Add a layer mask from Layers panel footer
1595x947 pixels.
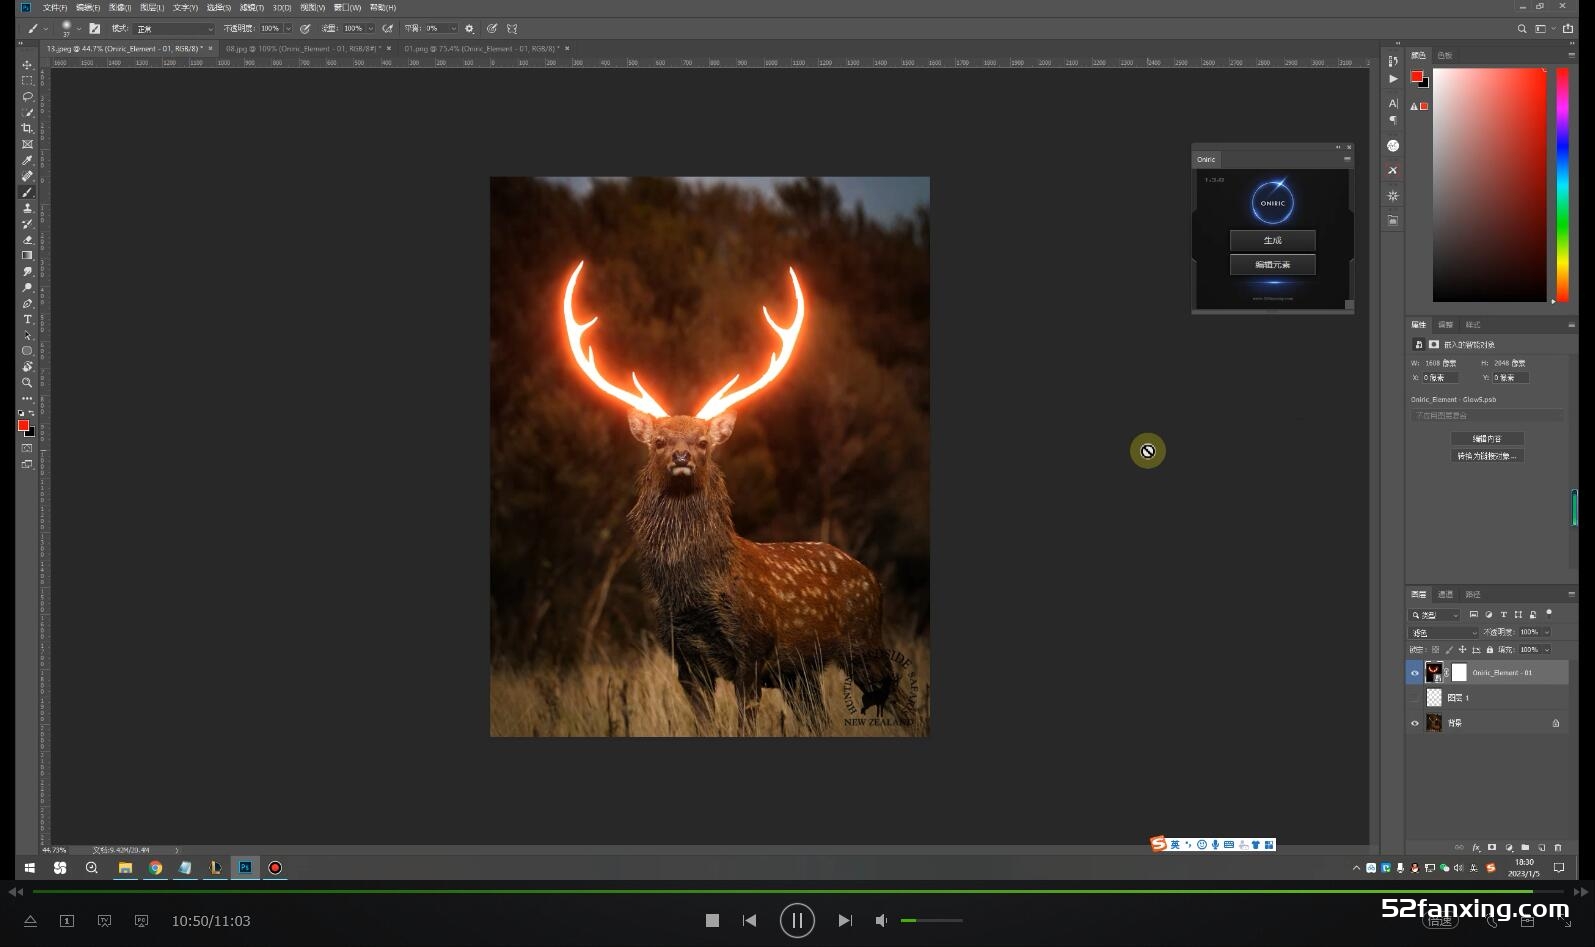(1492, 847)
